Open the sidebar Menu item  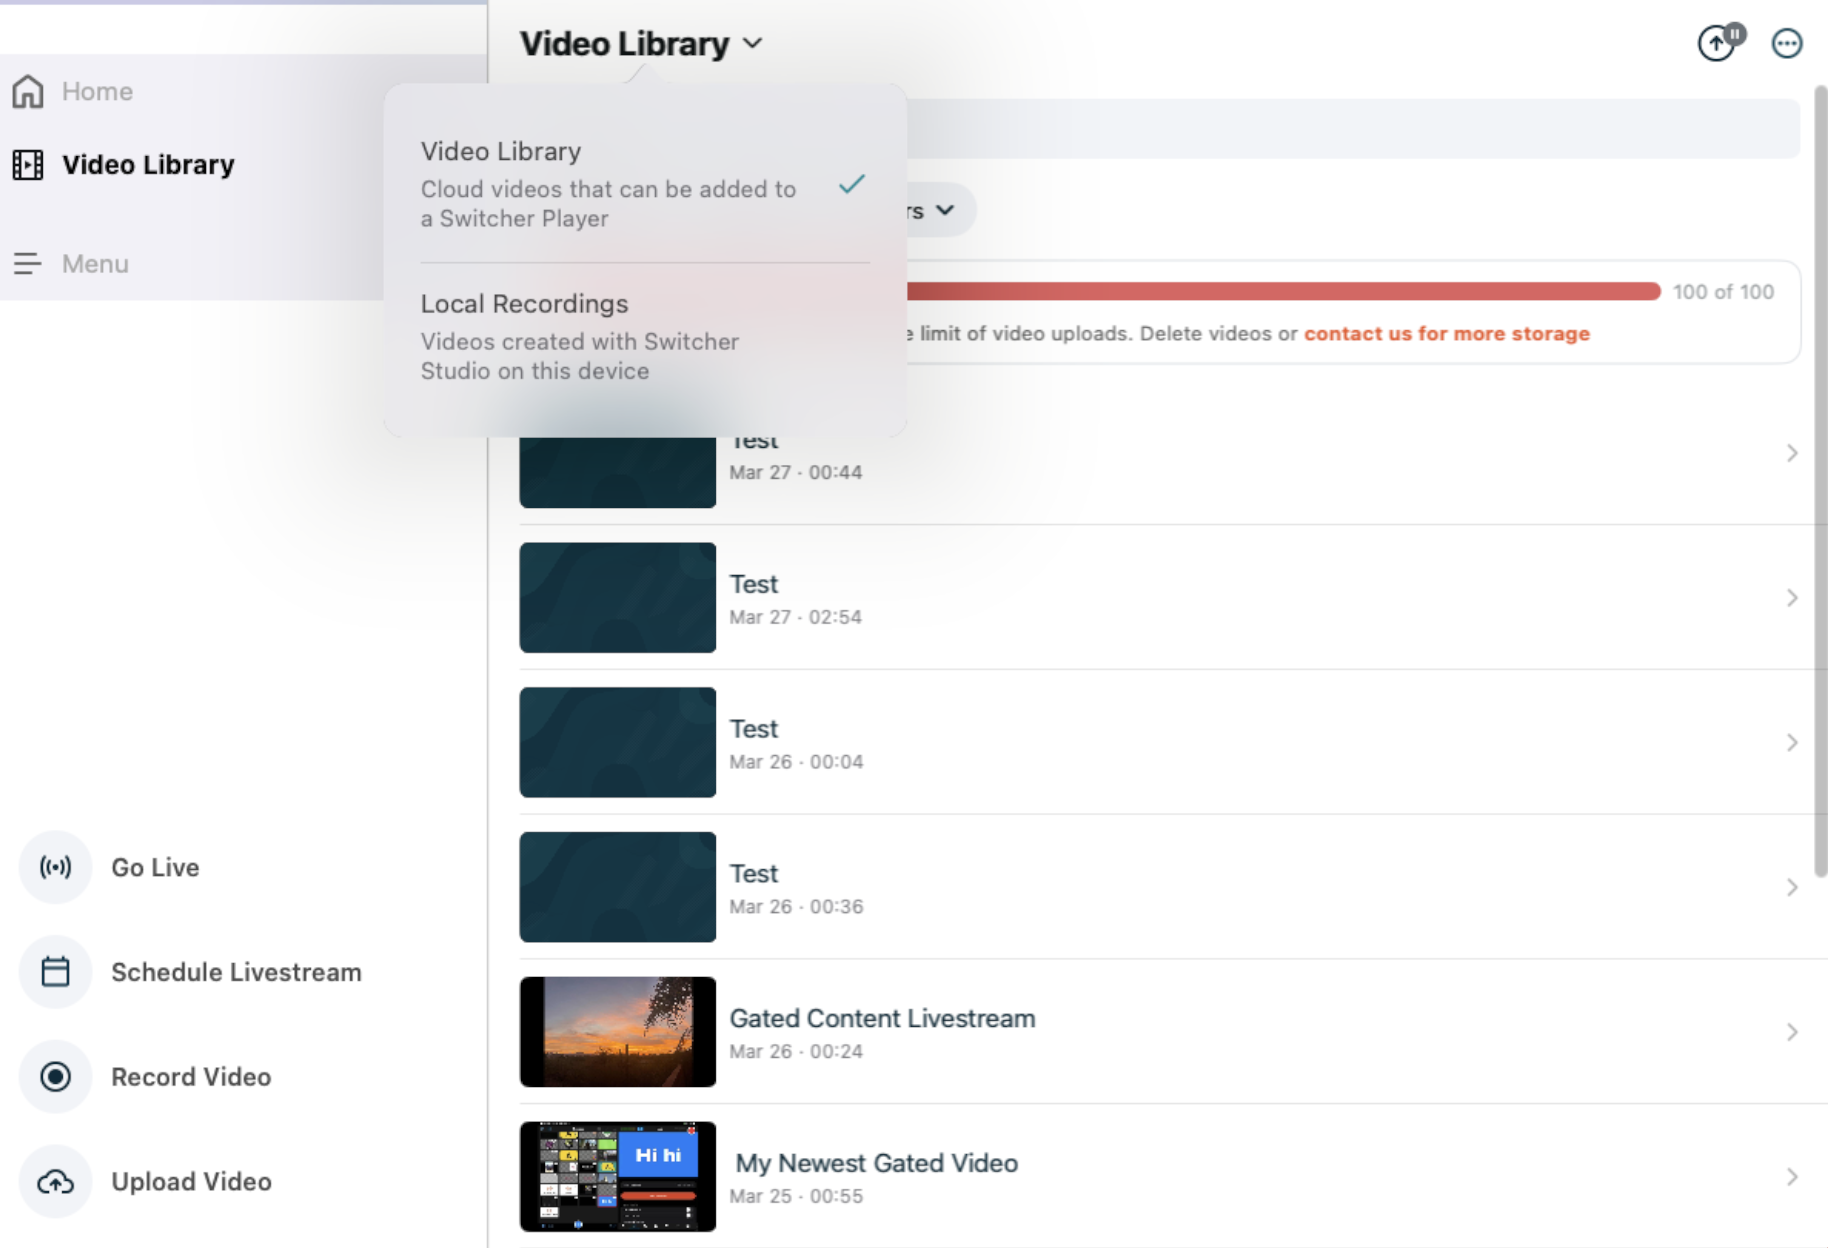pyautogui.click(x=70, y=263)
